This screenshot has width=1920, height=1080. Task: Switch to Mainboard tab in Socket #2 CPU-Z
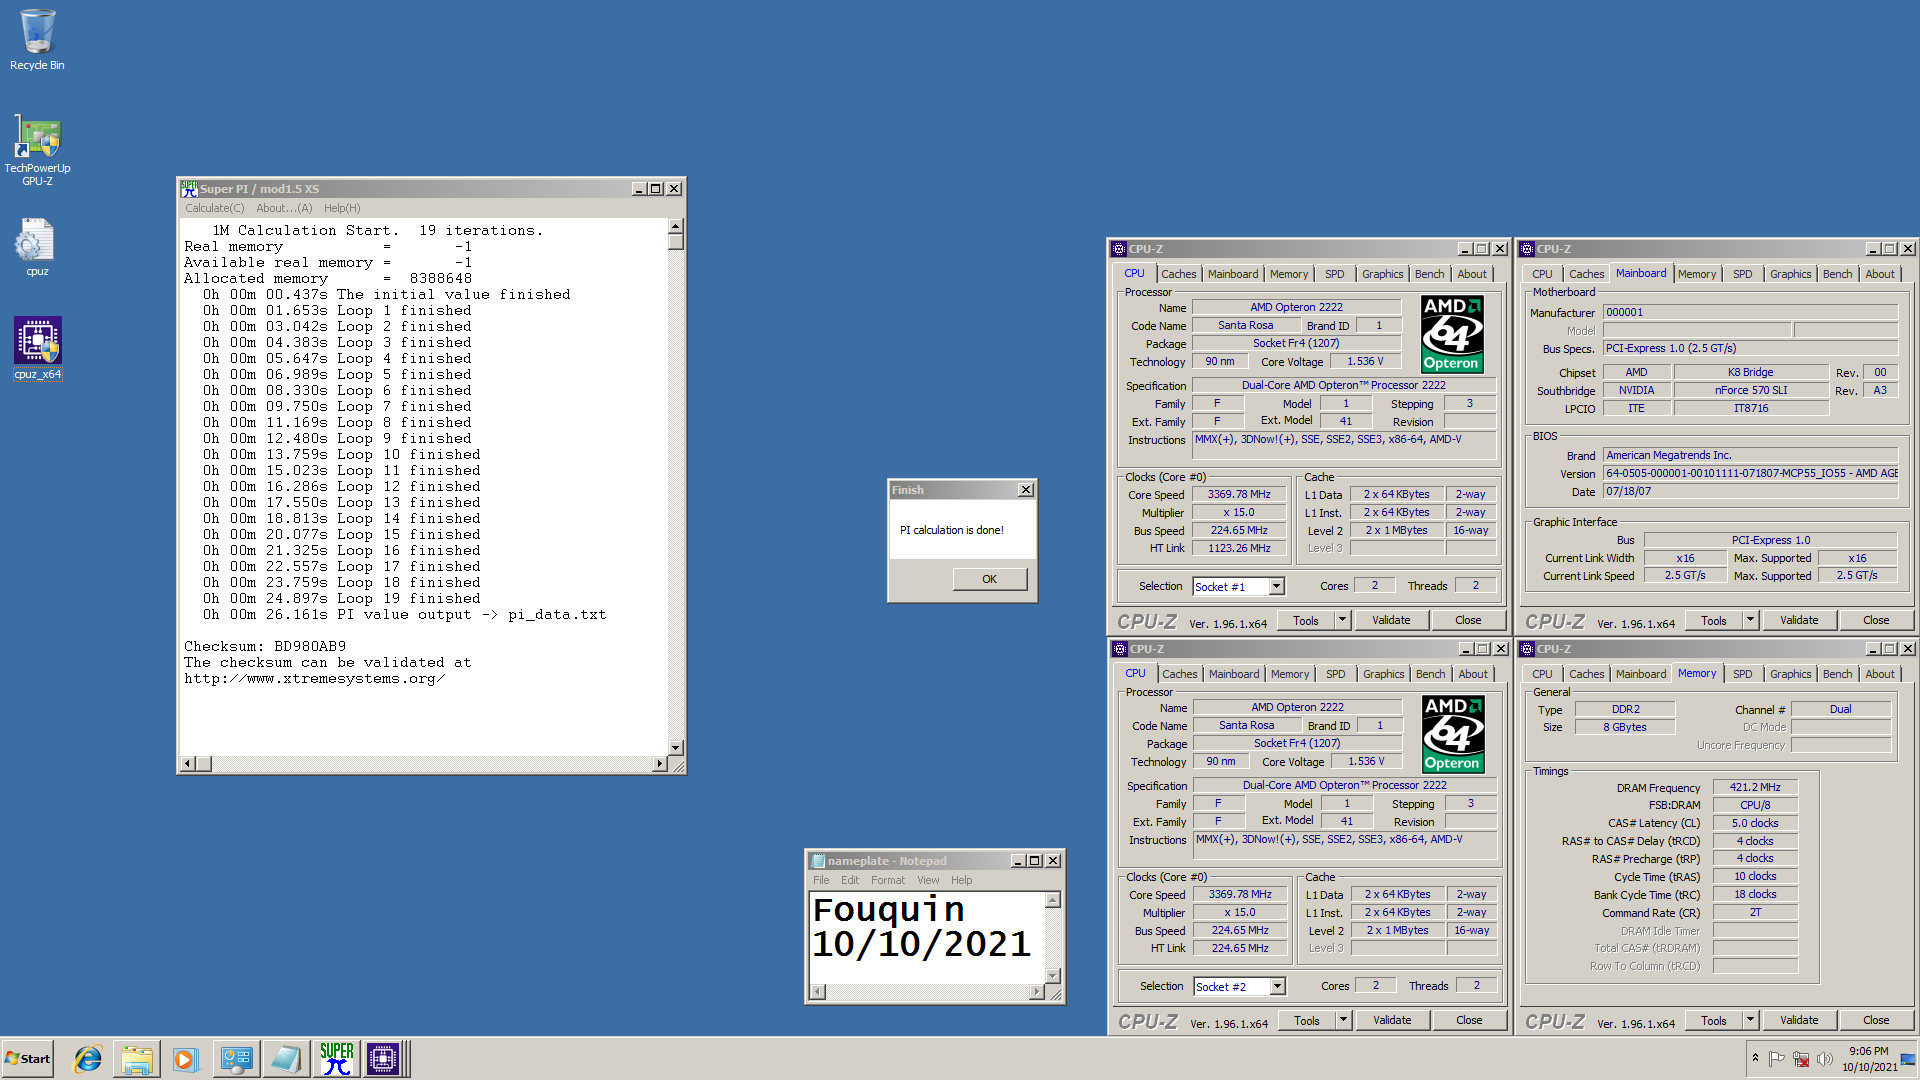point(1234,674)
